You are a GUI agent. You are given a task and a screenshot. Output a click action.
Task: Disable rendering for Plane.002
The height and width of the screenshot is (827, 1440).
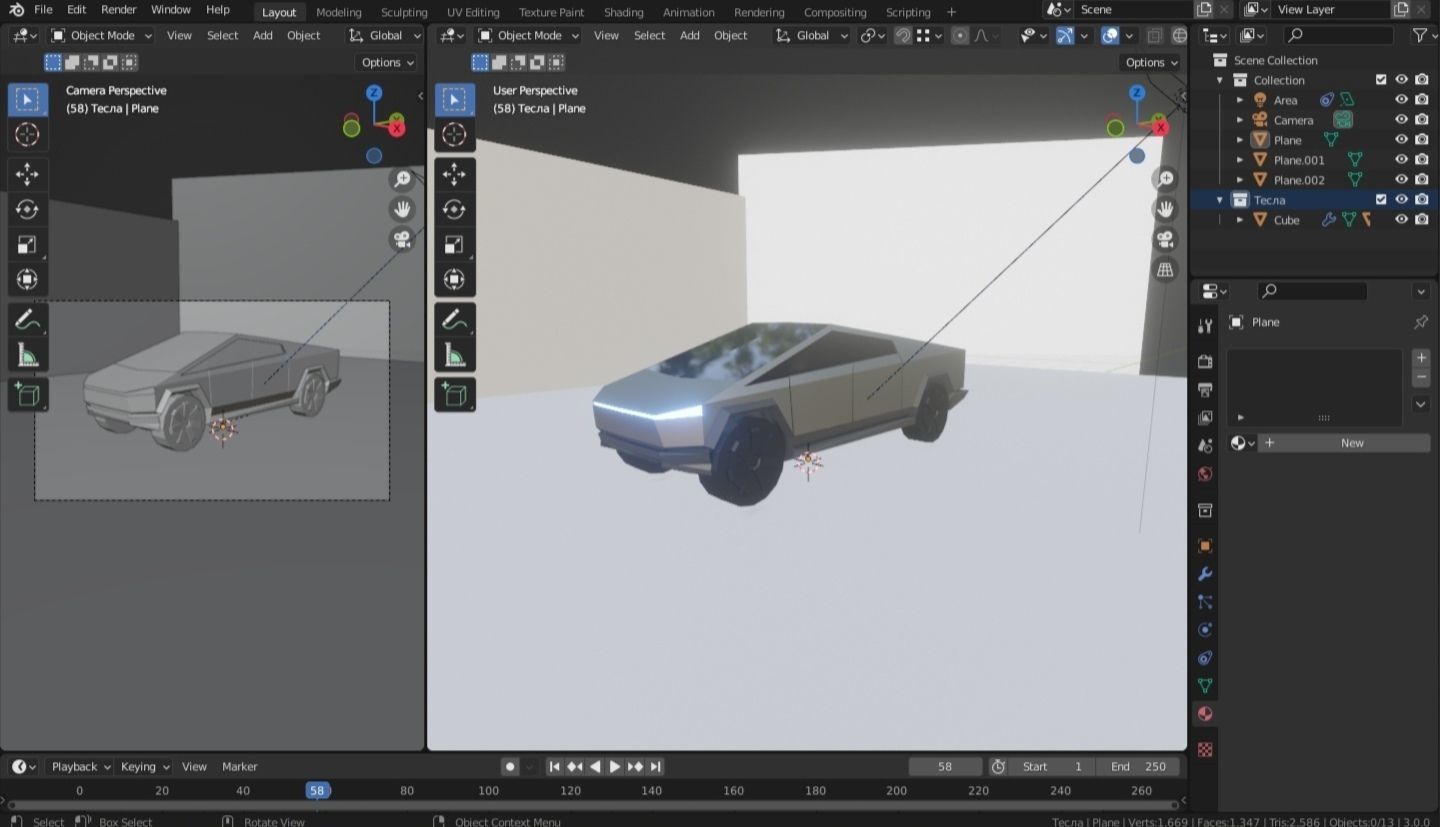[1421, 180]
